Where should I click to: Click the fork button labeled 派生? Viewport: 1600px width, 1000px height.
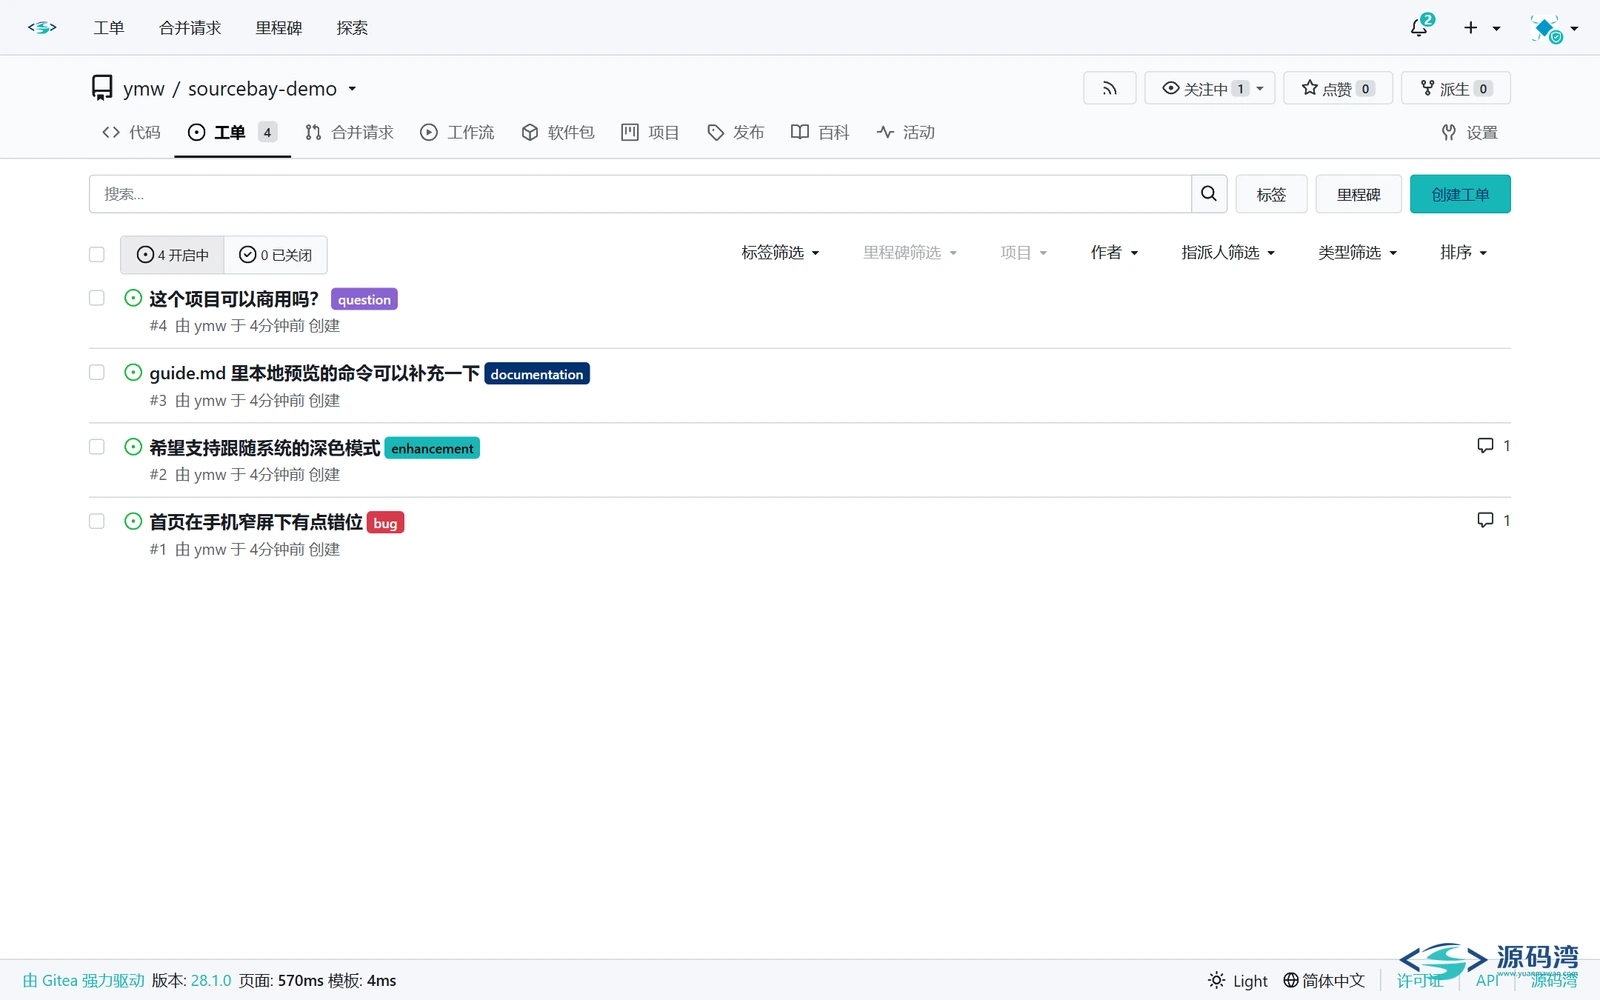(1456, 88)
